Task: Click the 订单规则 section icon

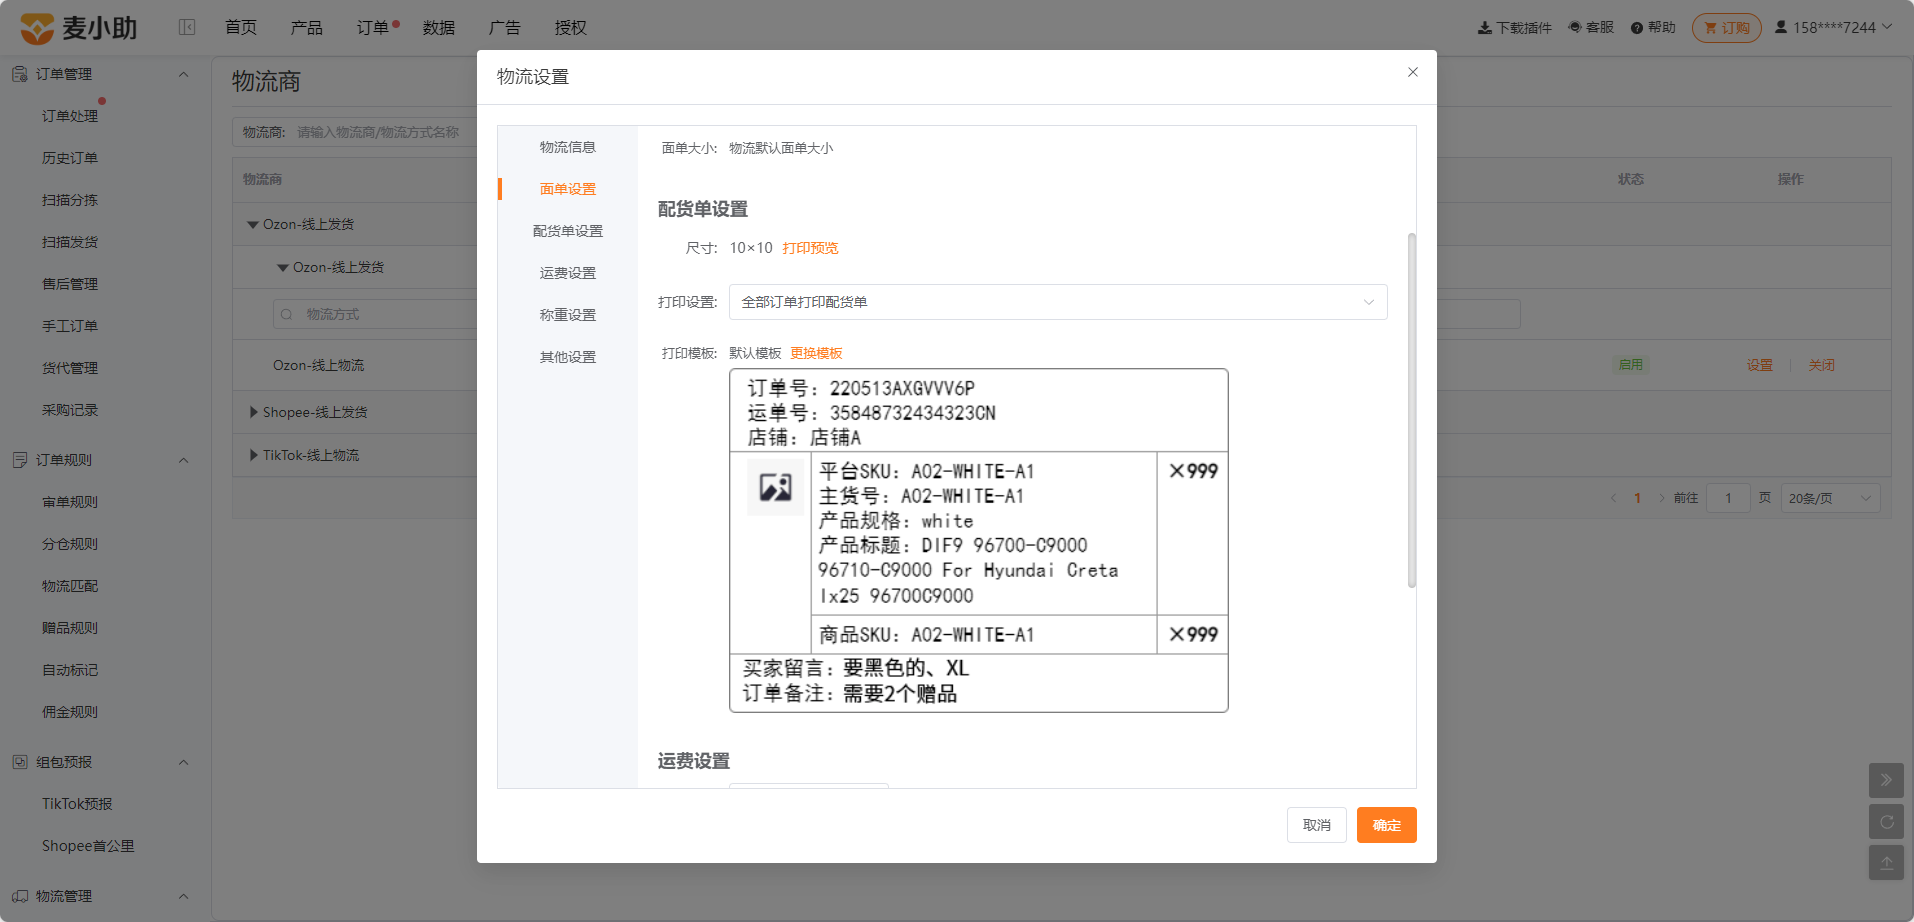Action: pyautogui.click(x=20, y=460)
